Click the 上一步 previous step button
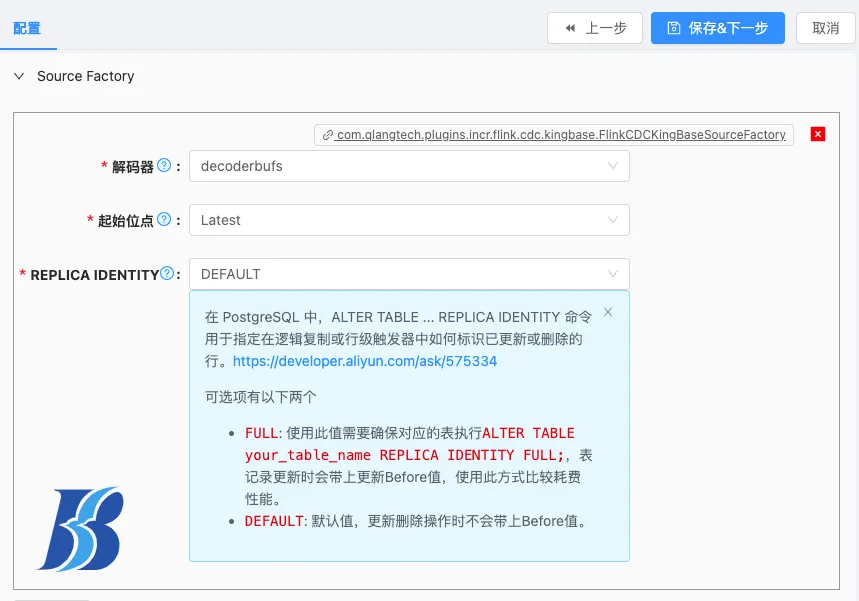The width and height of the screenshot is (859, 601). 594,28
